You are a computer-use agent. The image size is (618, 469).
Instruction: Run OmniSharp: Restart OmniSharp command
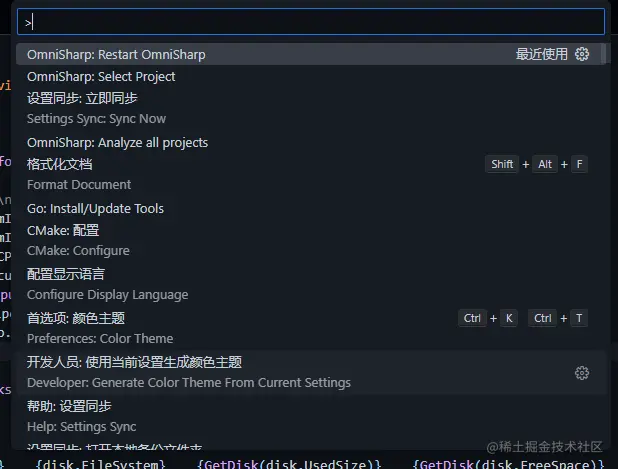(x=311, y=54)
